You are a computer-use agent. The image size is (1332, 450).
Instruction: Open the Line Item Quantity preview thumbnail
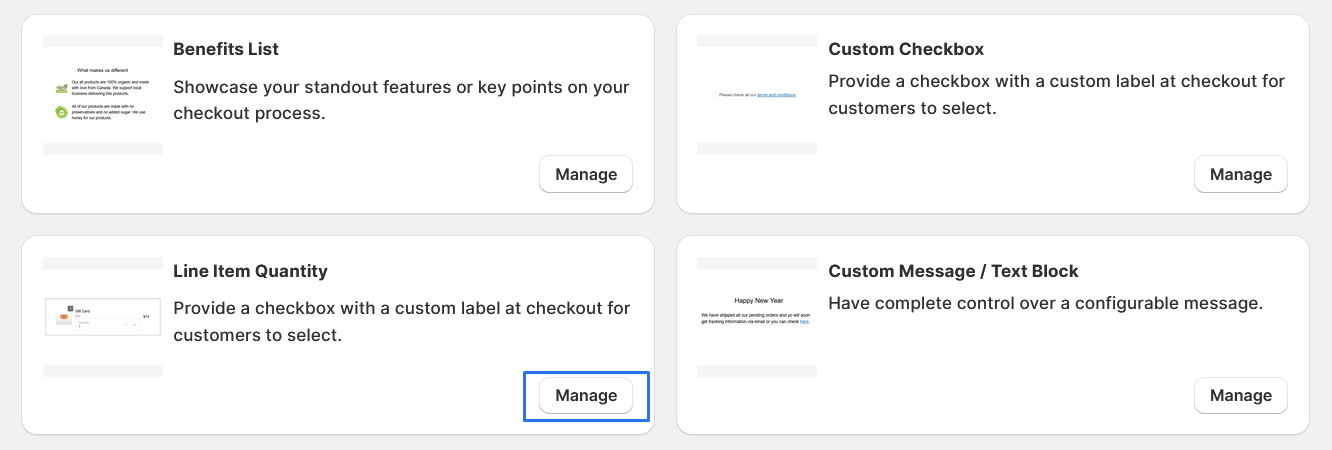click(103, 317)
